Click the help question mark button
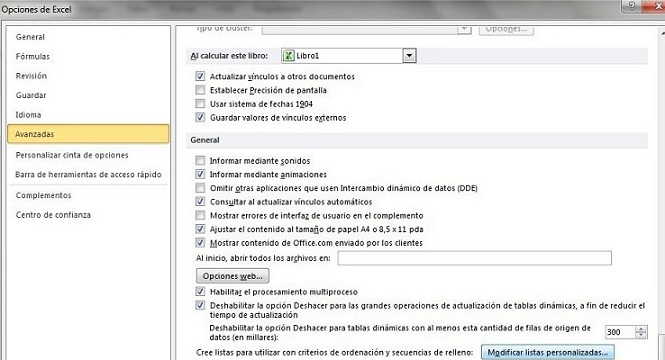 tap(631, 6)
